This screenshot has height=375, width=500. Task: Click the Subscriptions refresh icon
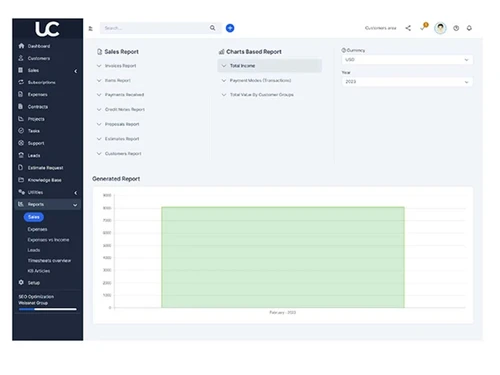(x=21, y=82)
